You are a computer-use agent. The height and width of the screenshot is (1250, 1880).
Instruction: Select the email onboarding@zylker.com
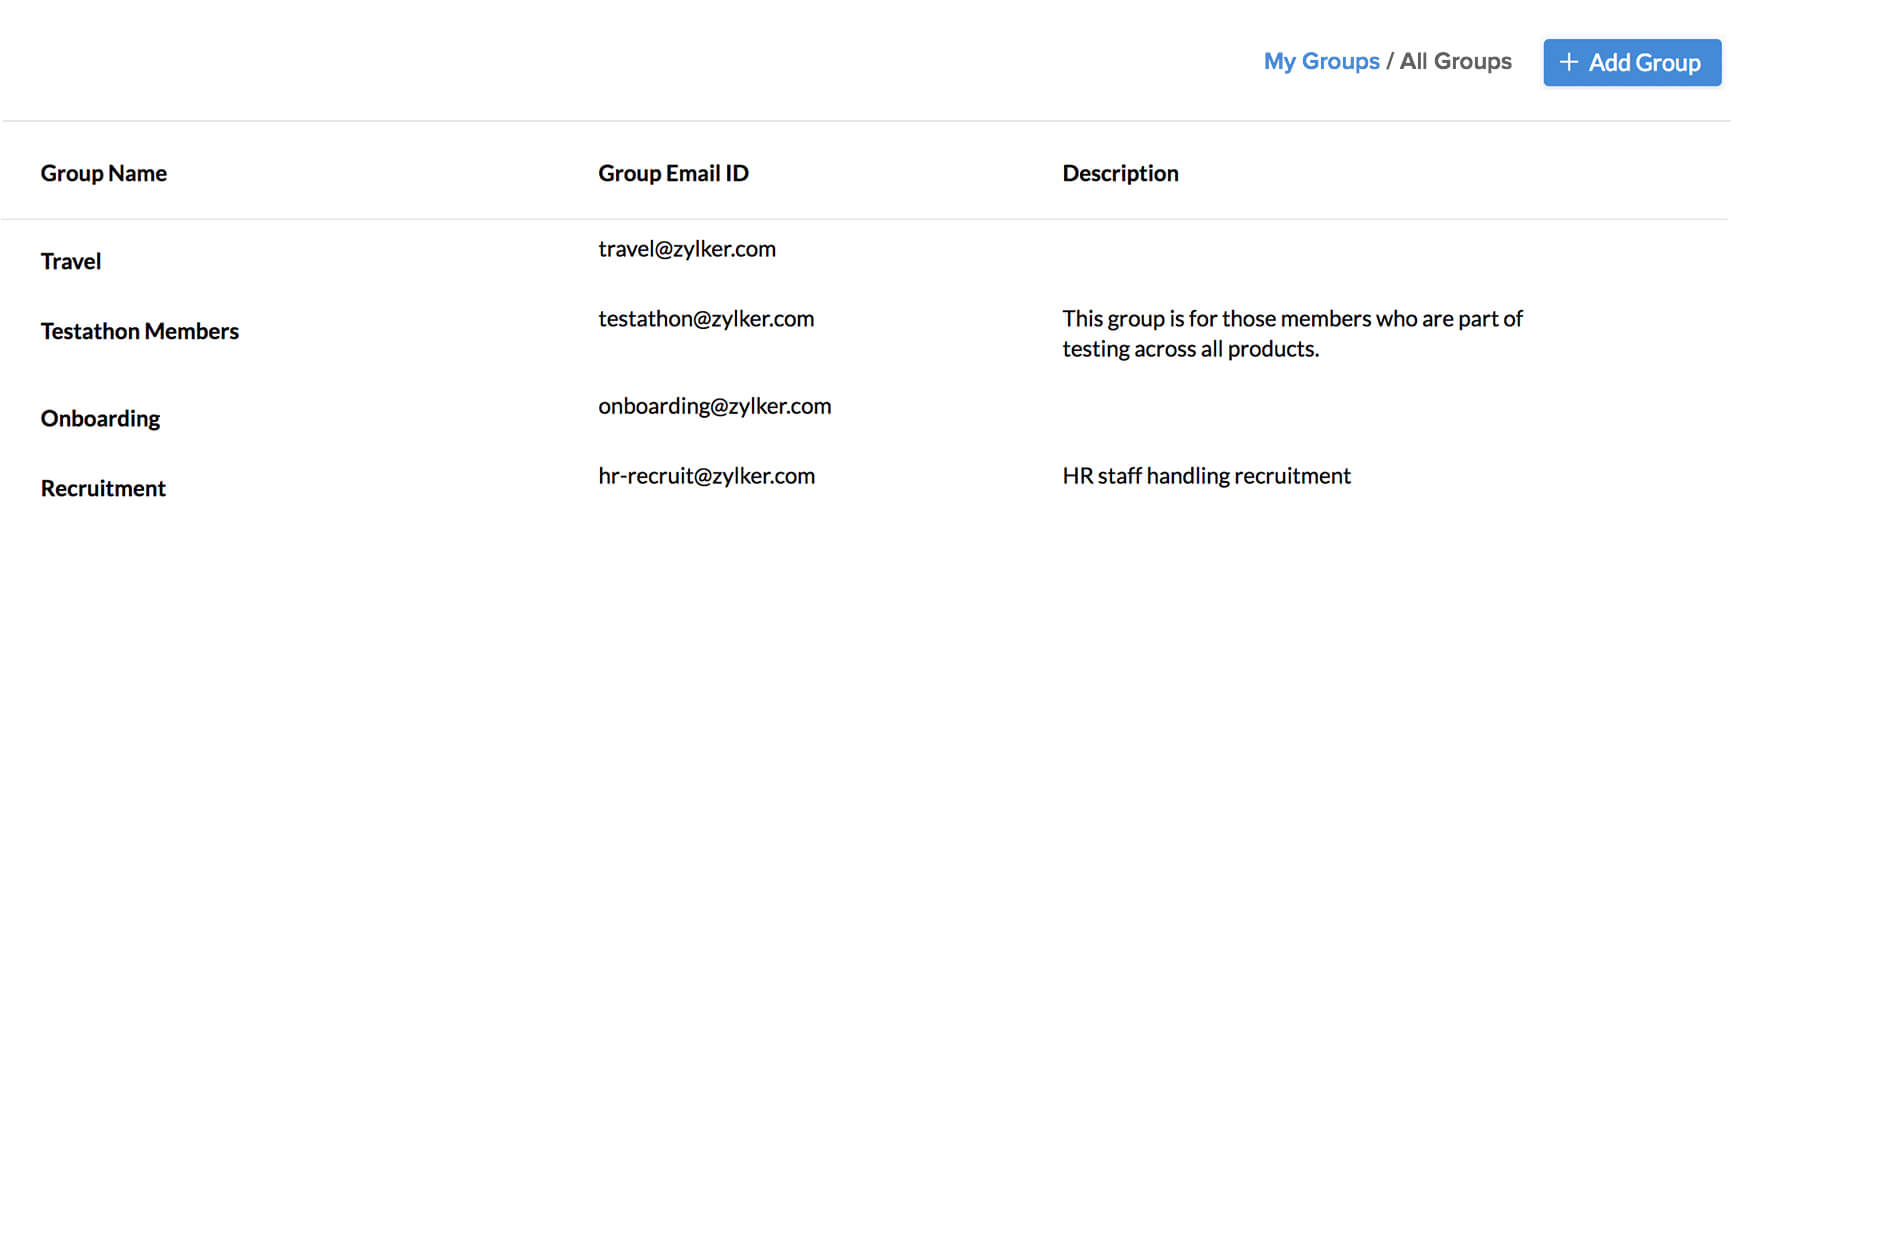714,406
